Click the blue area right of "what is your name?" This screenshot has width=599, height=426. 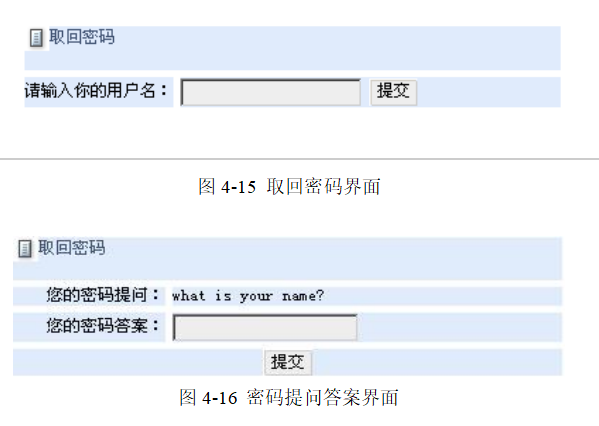tap(443, 296)
